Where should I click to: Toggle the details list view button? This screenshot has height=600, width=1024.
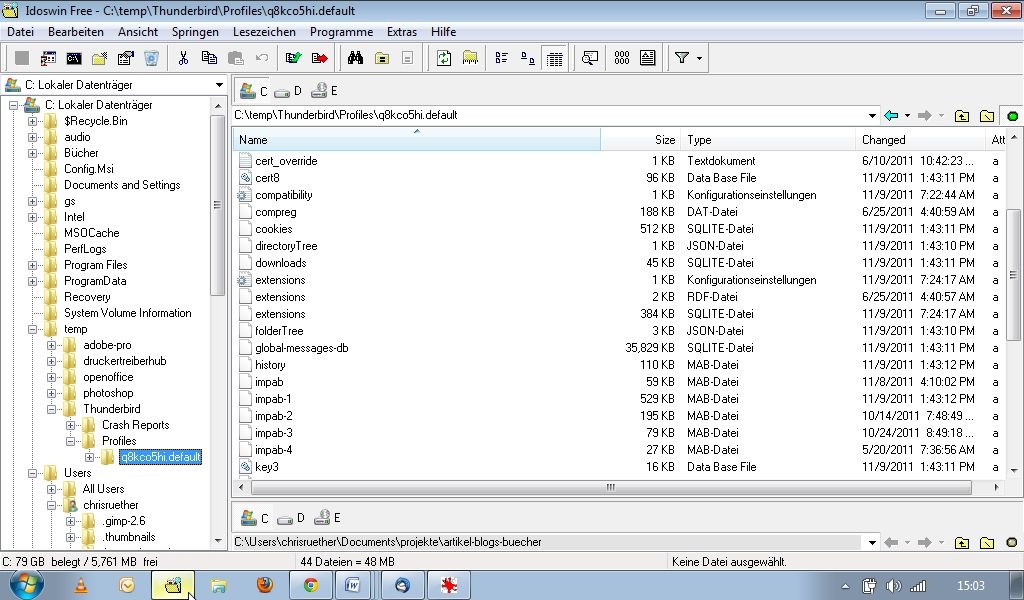point(555,58)
